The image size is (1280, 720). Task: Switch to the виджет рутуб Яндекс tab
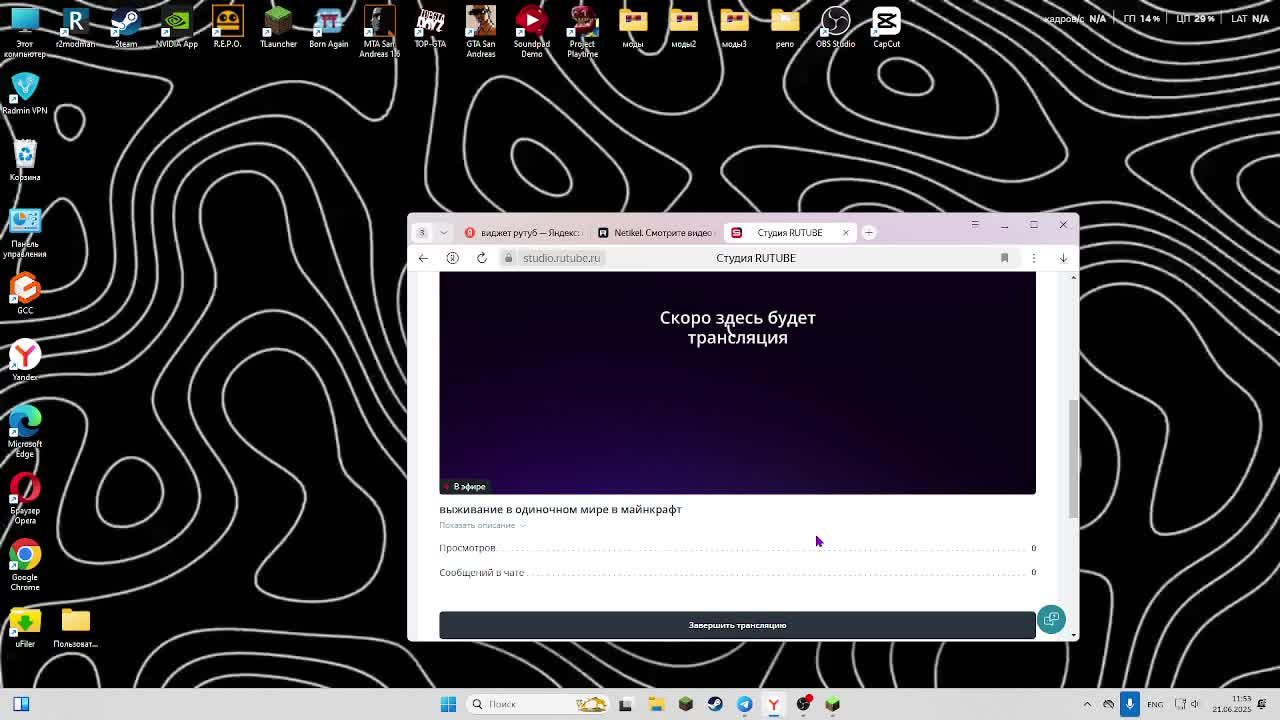click(x=524, y=232)
